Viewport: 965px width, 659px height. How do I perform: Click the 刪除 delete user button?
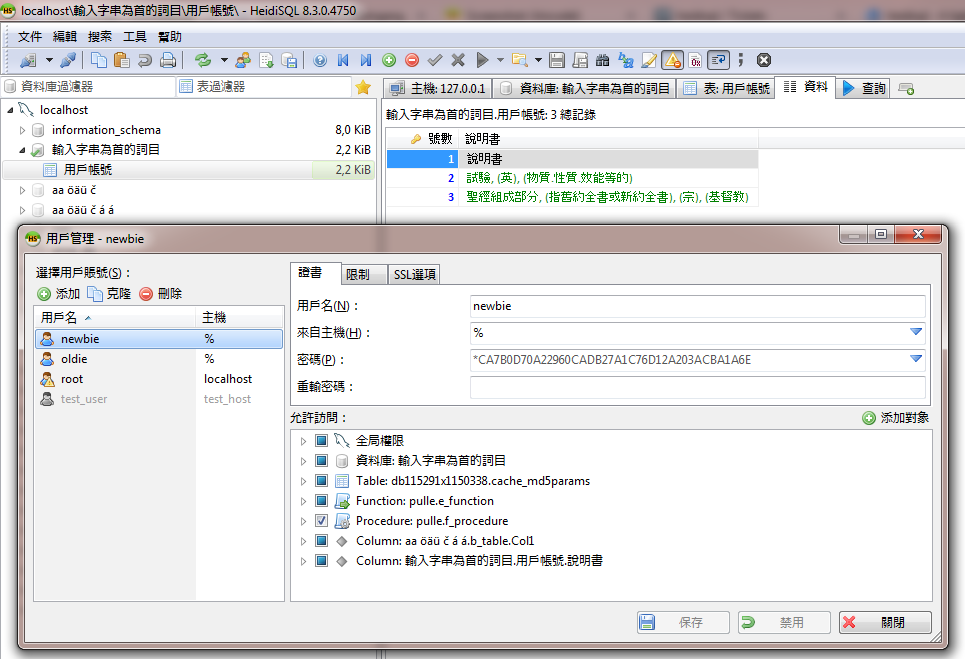161,294
